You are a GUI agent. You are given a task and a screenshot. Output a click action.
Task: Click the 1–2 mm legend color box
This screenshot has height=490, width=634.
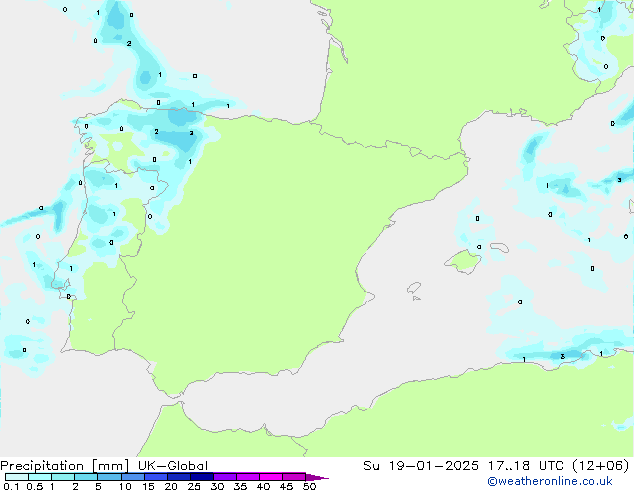pyautogui.click(x=63, y=477)
